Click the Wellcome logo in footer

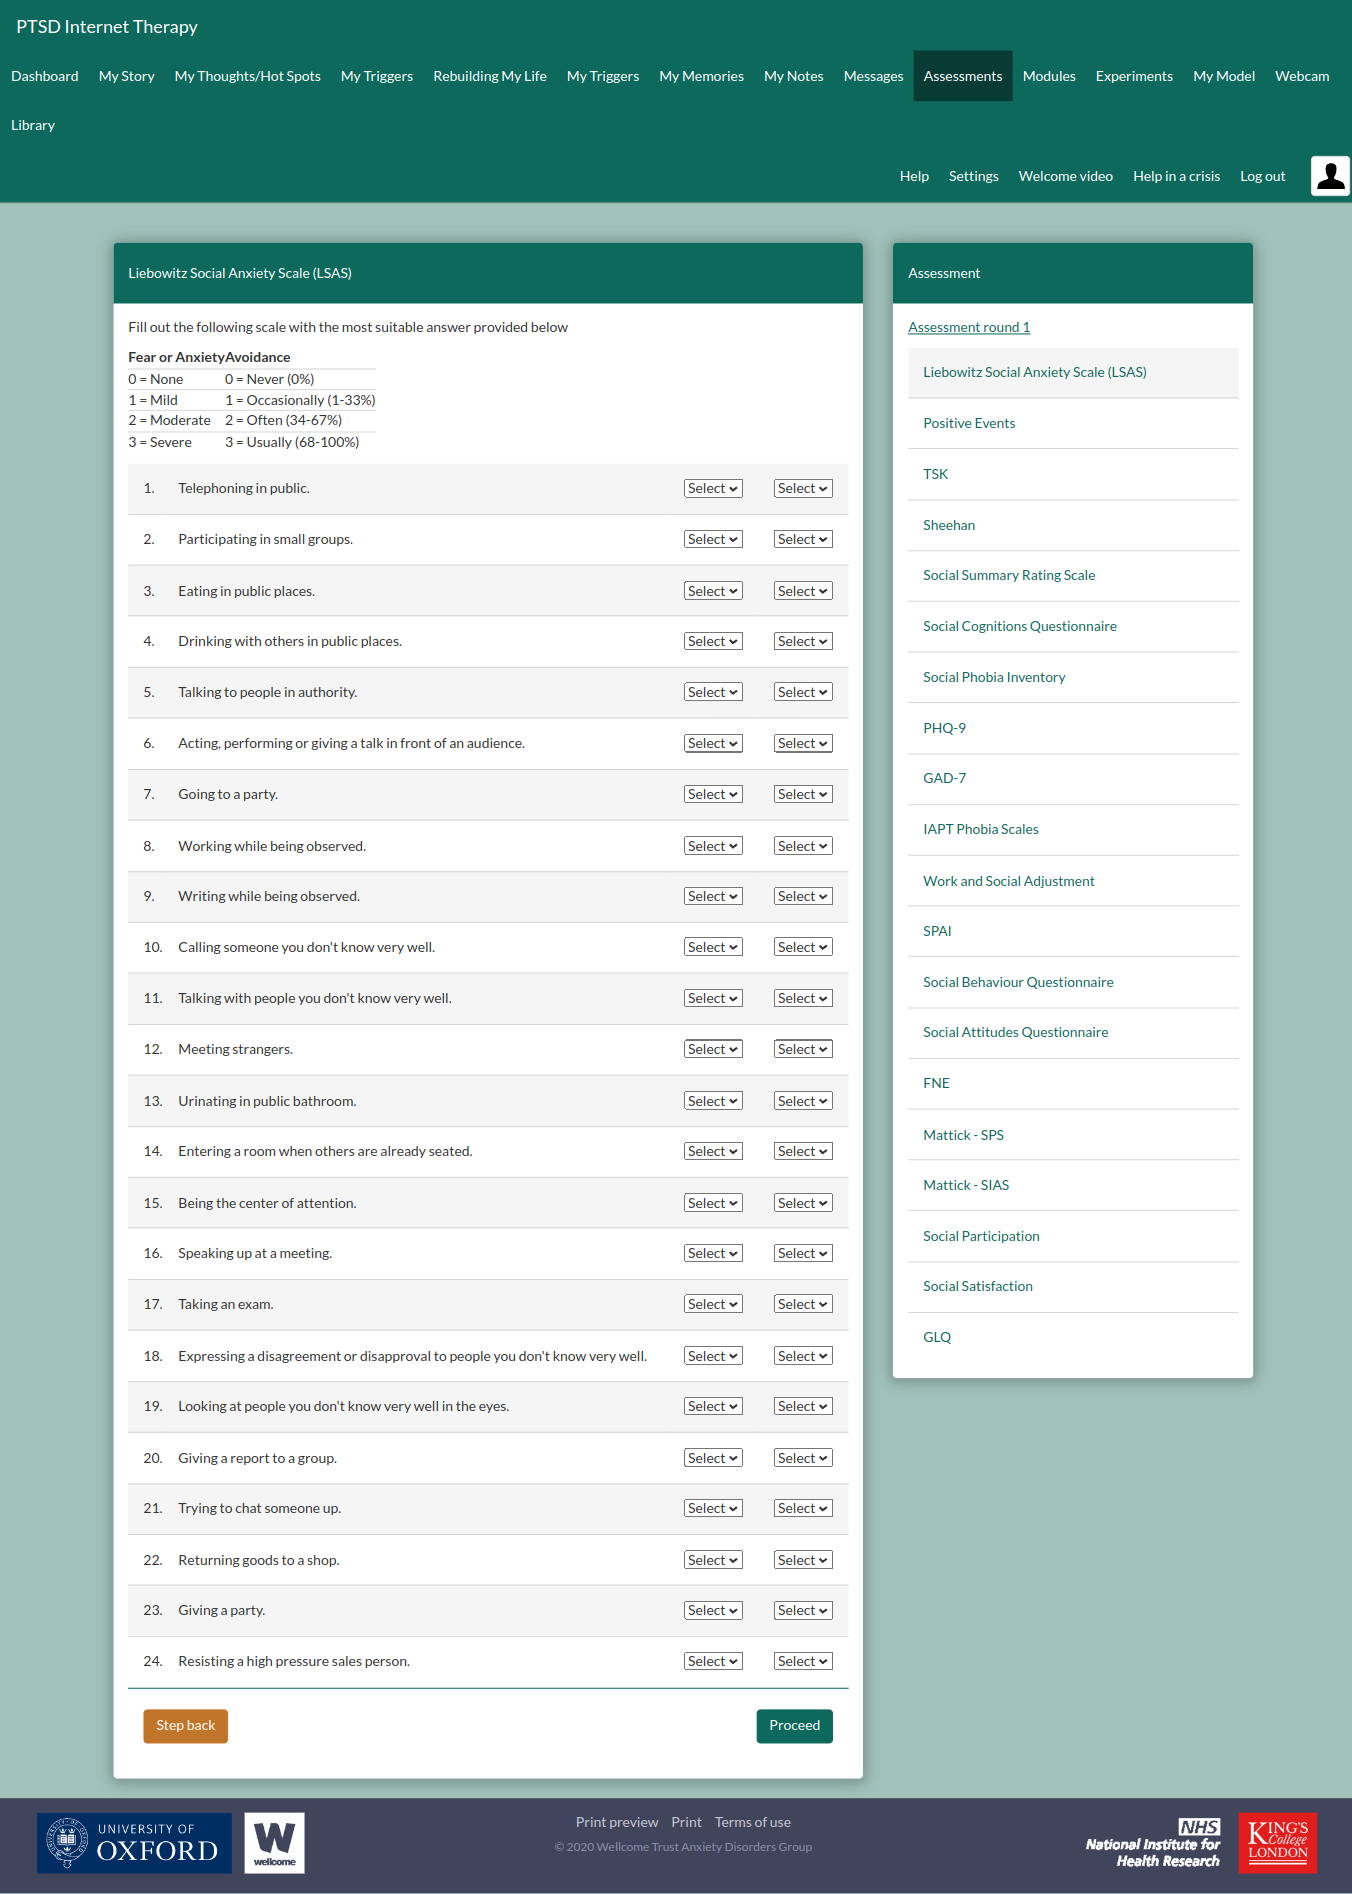[274, 1842]
